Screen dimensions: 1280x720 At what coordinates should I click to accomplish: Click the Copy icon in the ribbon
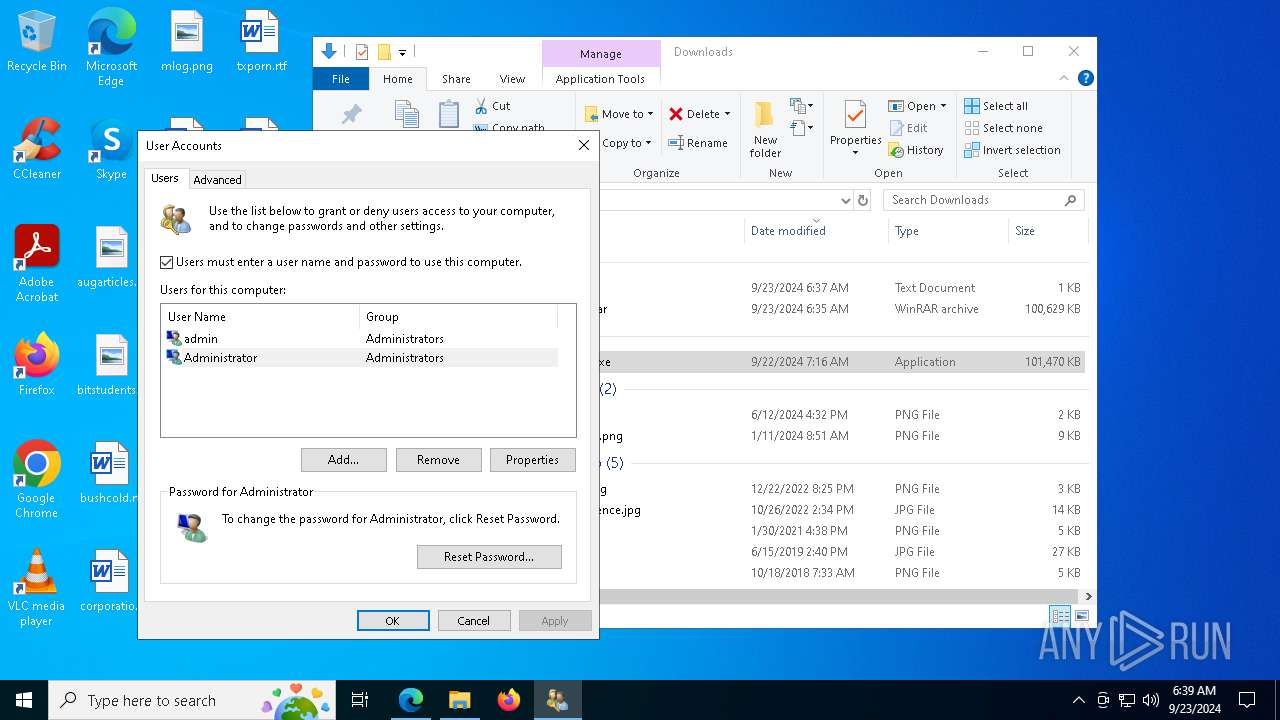(x=406, y=114)
